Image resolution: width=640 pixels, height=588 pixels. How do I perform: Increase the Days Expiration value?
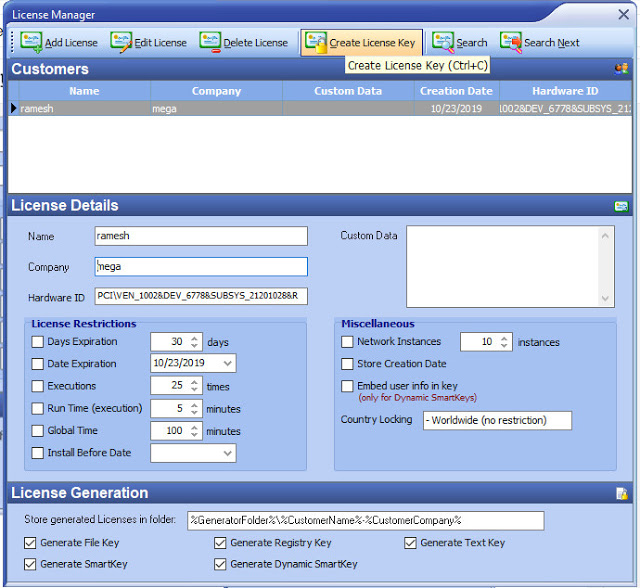pos(194,338)
